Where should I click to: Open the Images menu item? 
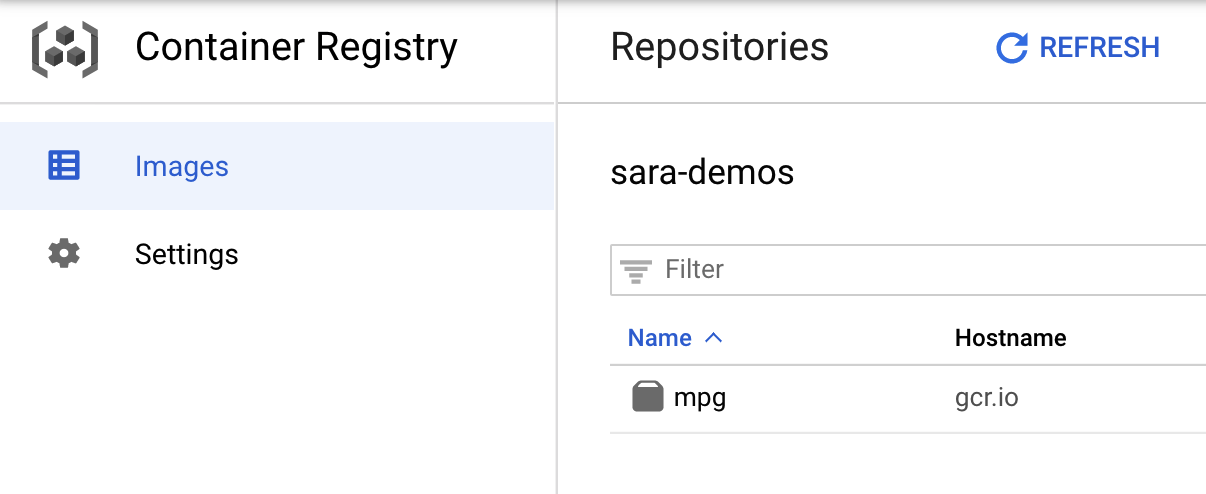tap(182, 166)
